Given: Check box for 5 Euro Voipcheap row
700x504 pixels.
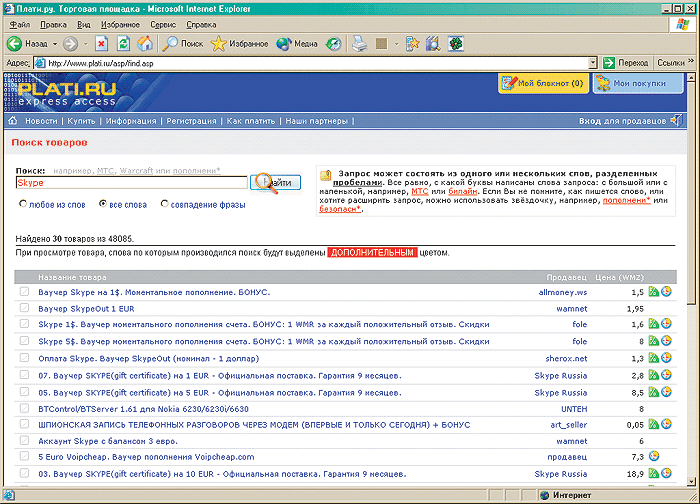Looking at the screenshot, I should (24, 456).
